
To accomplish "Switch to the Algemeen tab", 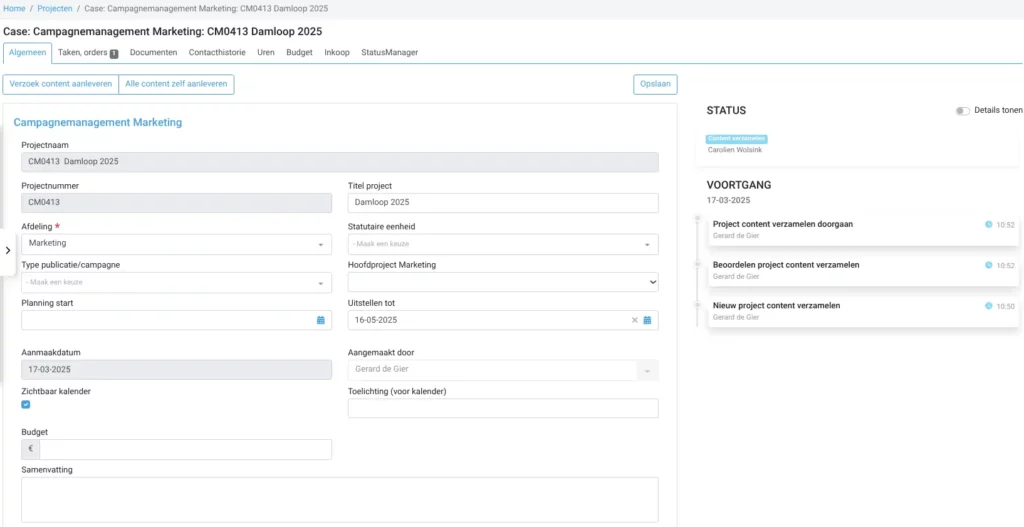I will coord(27,53).
